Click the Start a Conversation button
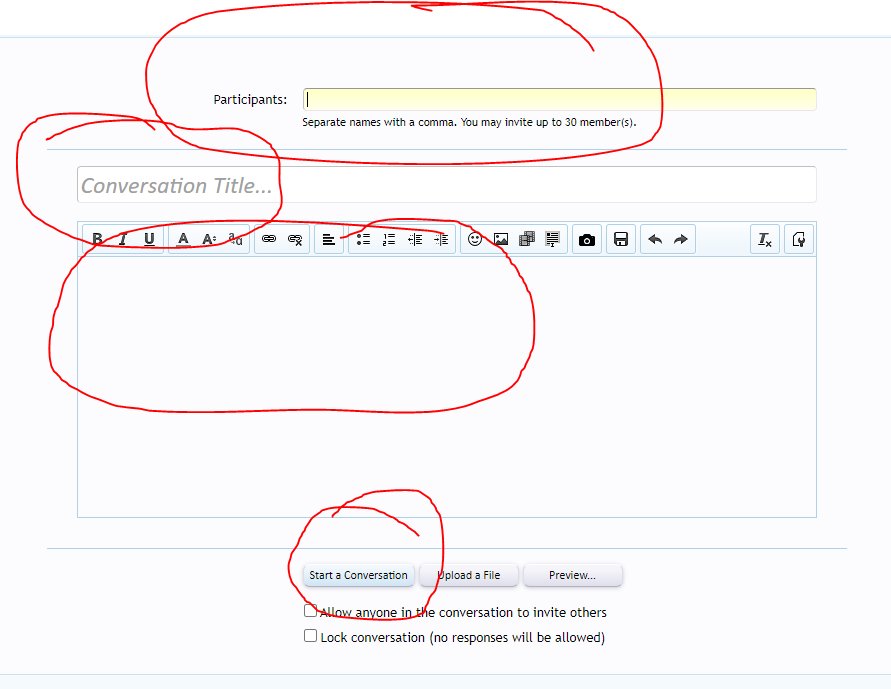The image size is (891, 689). [359, 575]
